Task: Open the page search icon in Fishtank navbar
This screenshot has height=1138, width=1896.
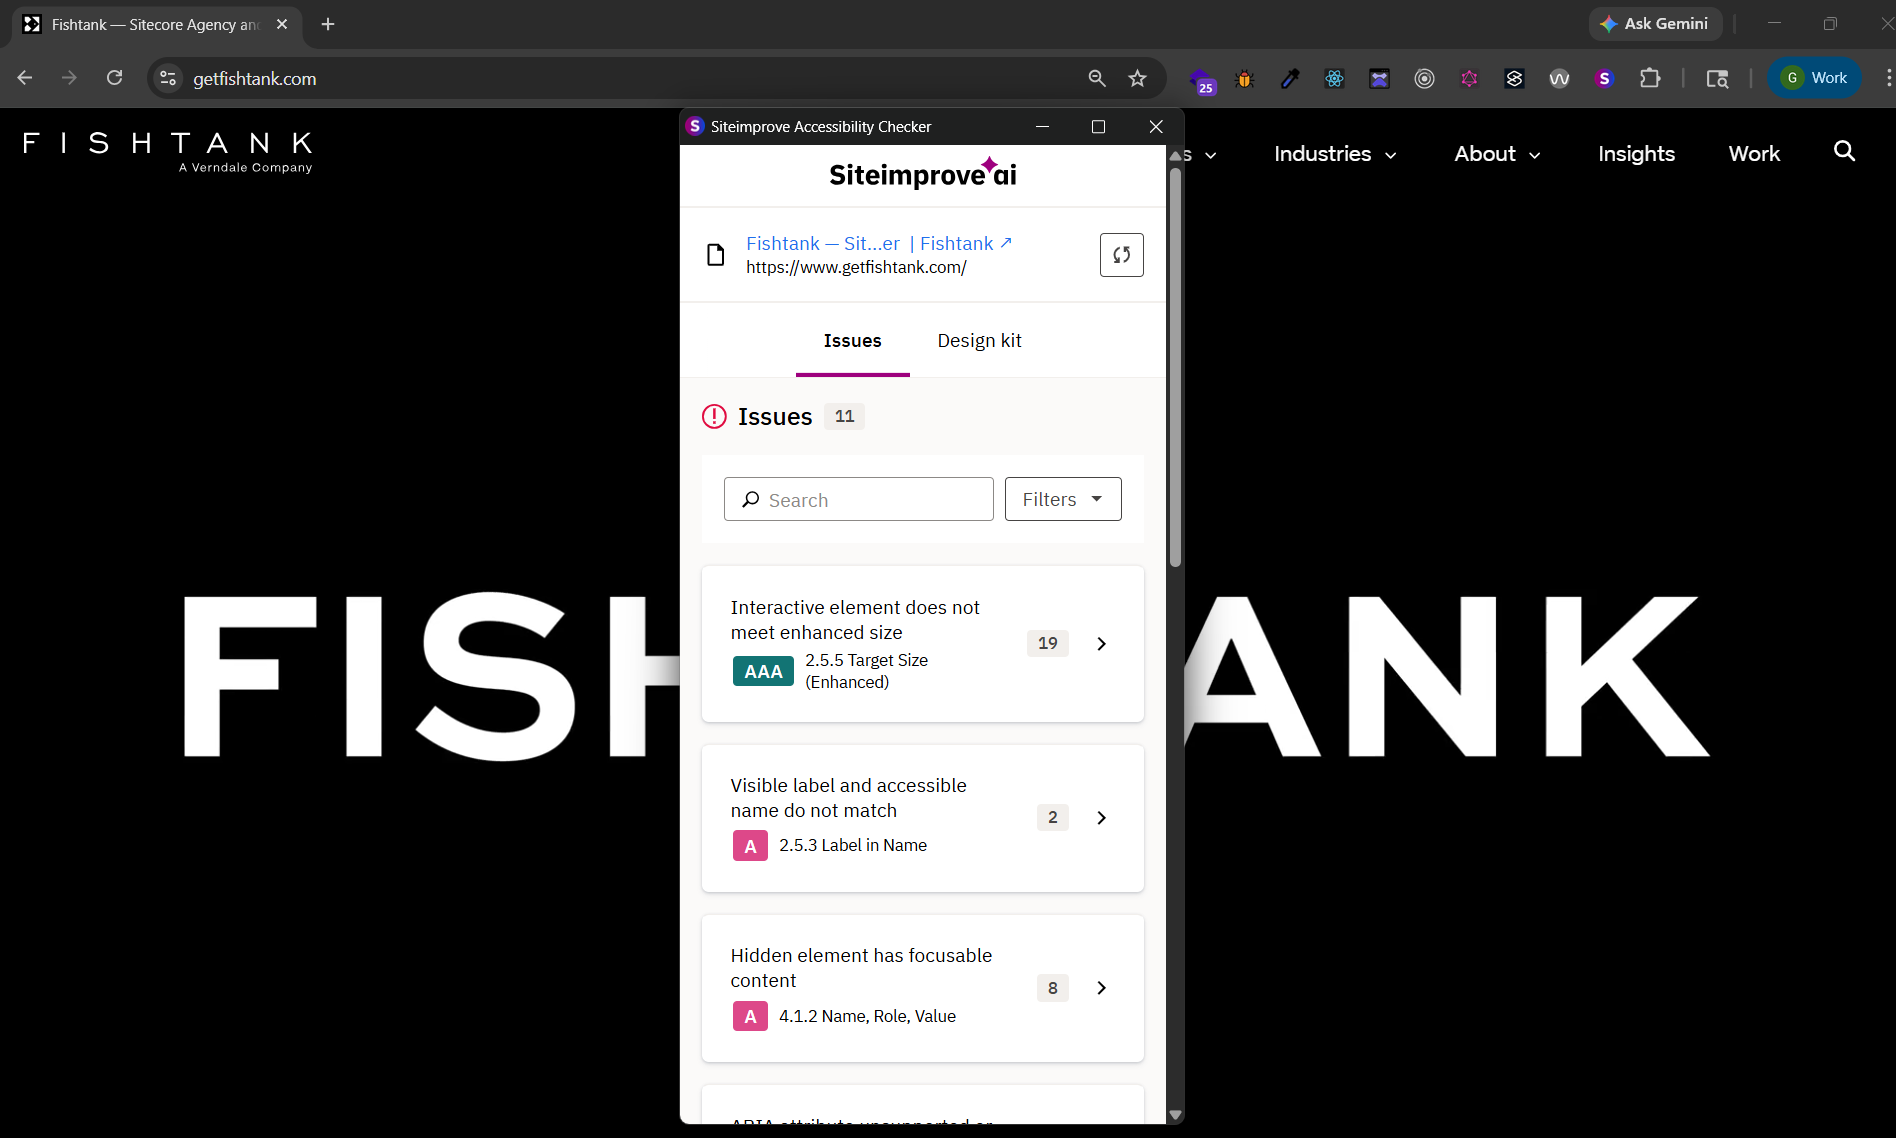Action: [1843, 152]
